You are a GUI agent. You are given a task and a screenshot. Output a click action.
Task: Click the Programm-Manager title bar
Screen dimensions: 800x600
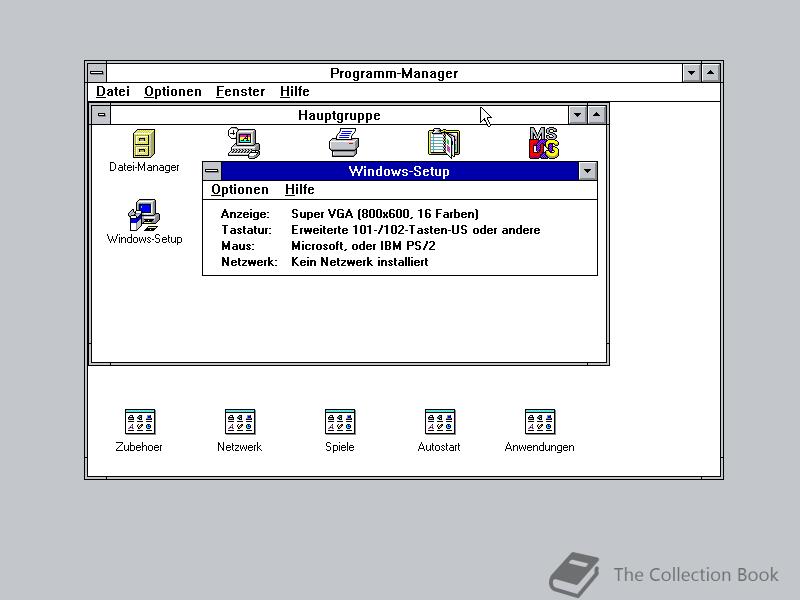[394, 73]
